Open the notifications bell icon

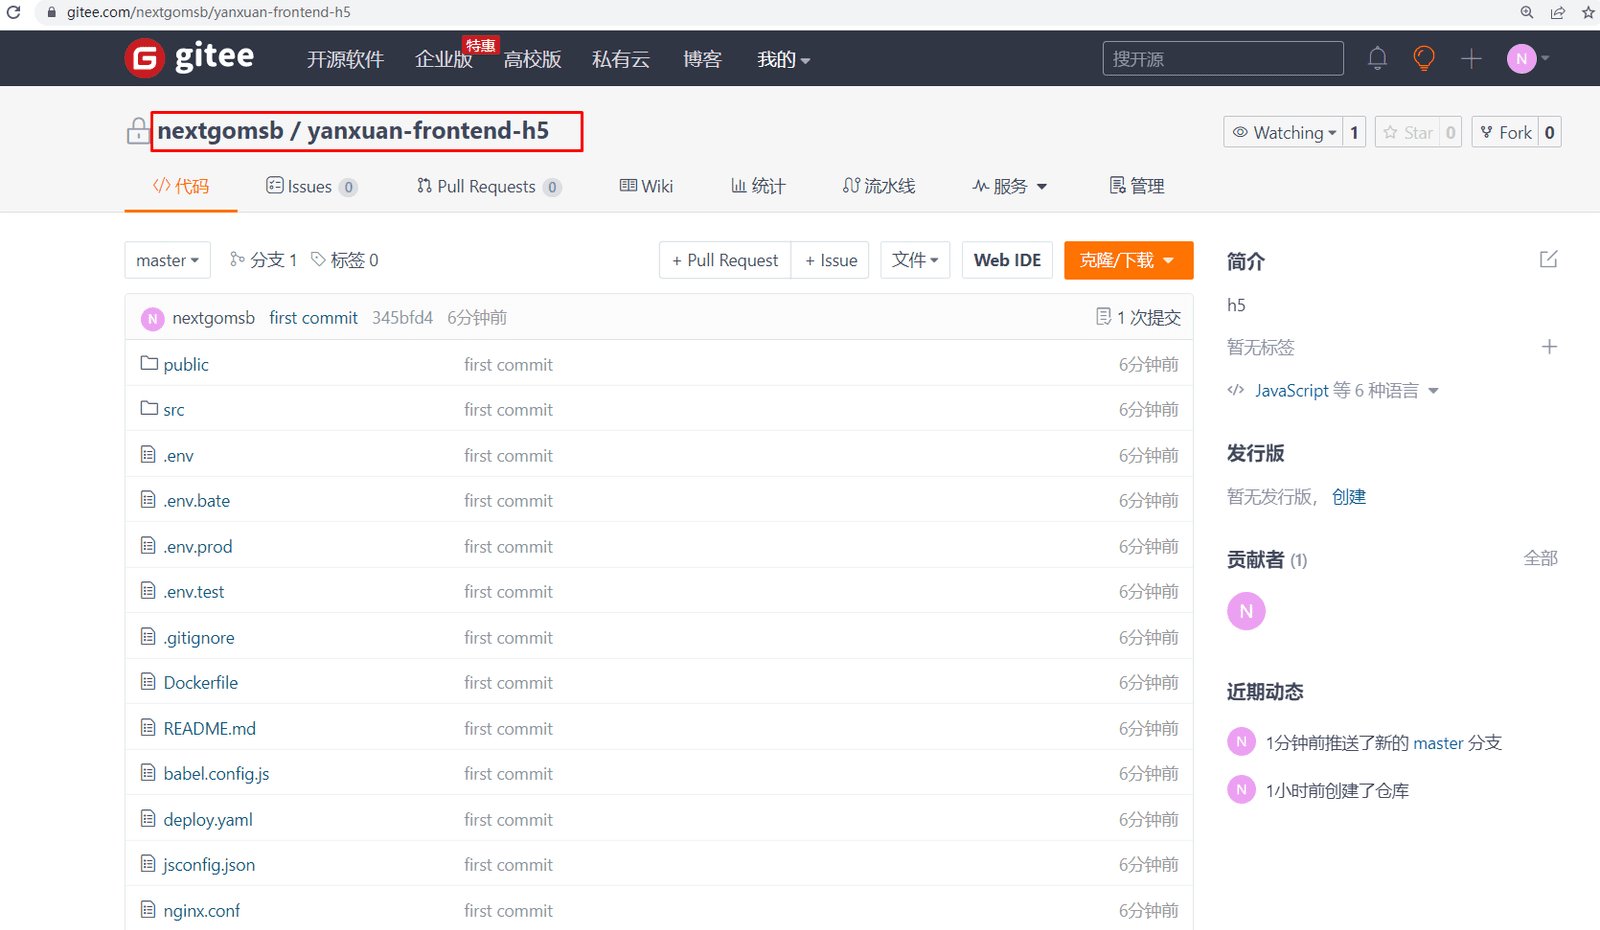[1377, 58]
